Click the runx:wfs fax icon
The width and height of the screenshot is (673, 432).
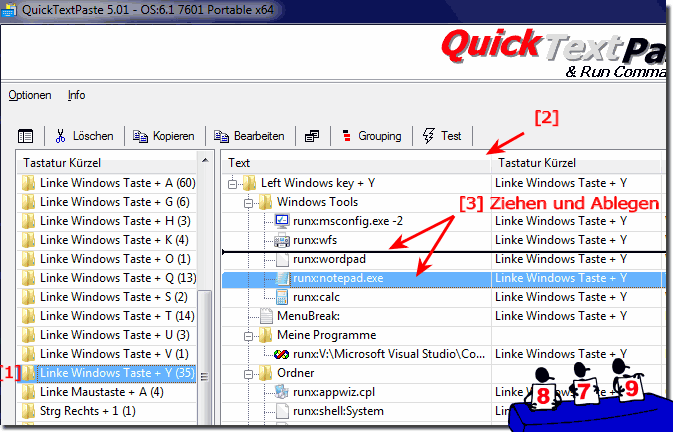tap(282, 240)
